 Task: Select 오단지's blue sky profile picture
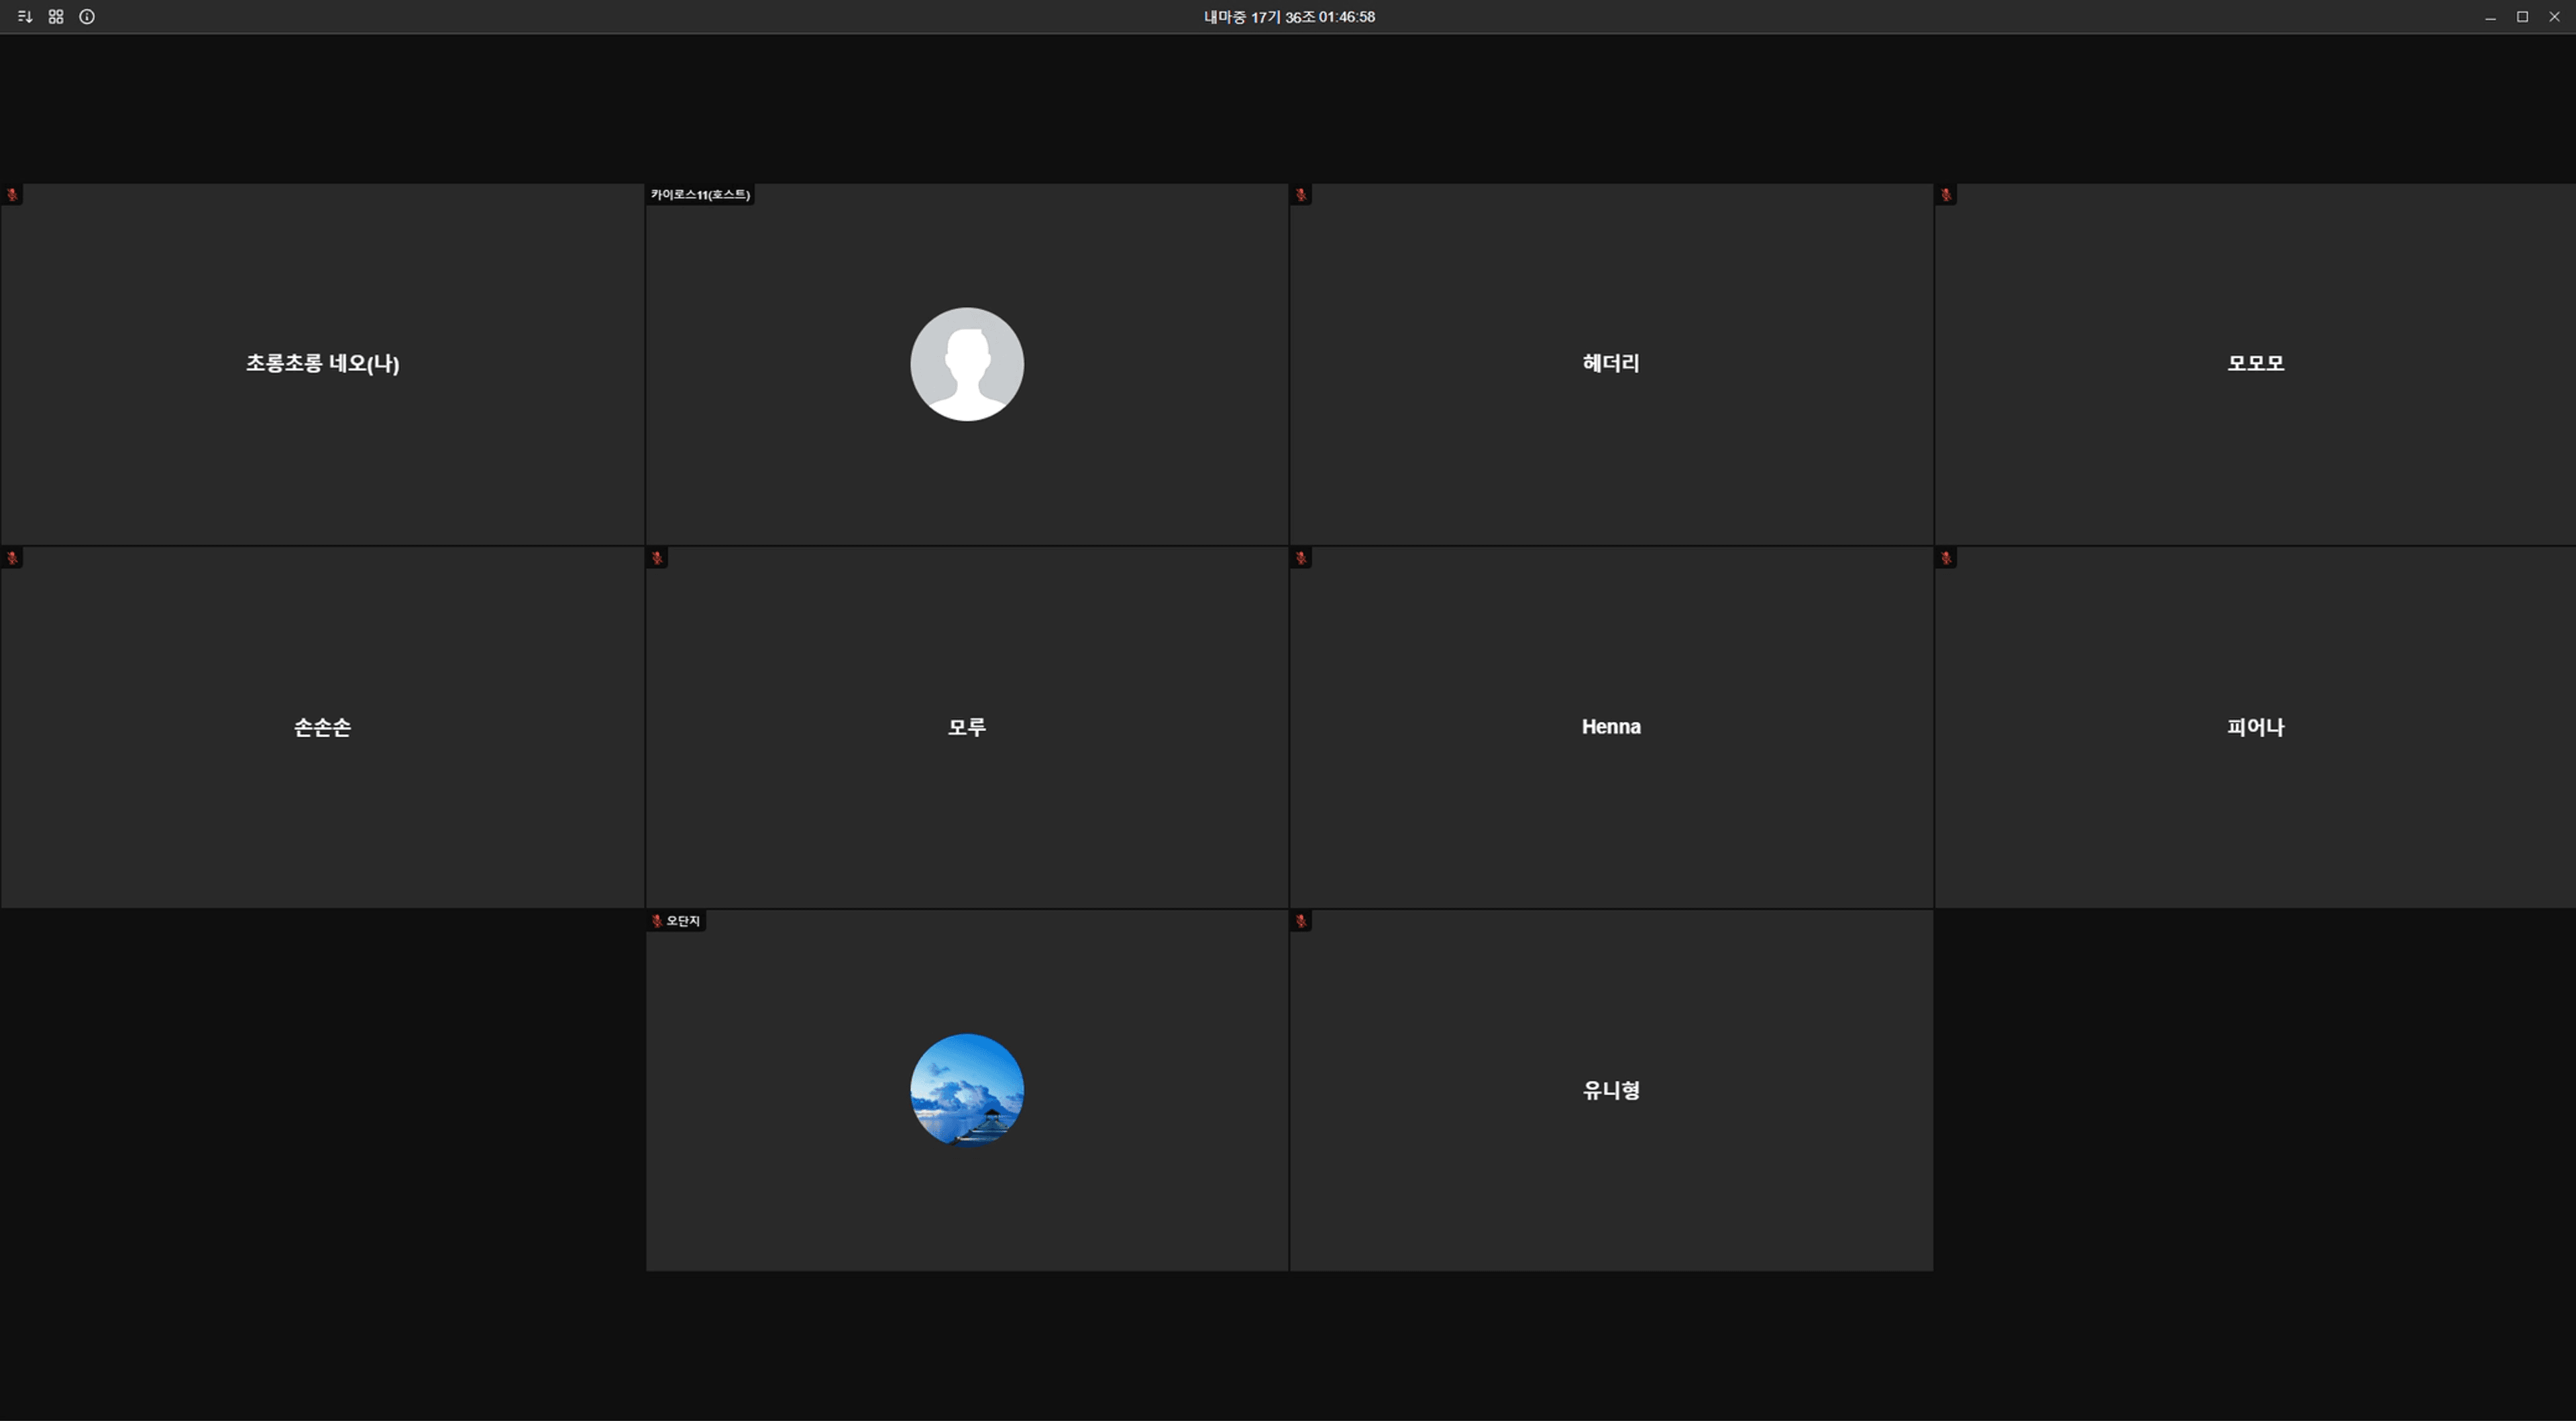966,1090
